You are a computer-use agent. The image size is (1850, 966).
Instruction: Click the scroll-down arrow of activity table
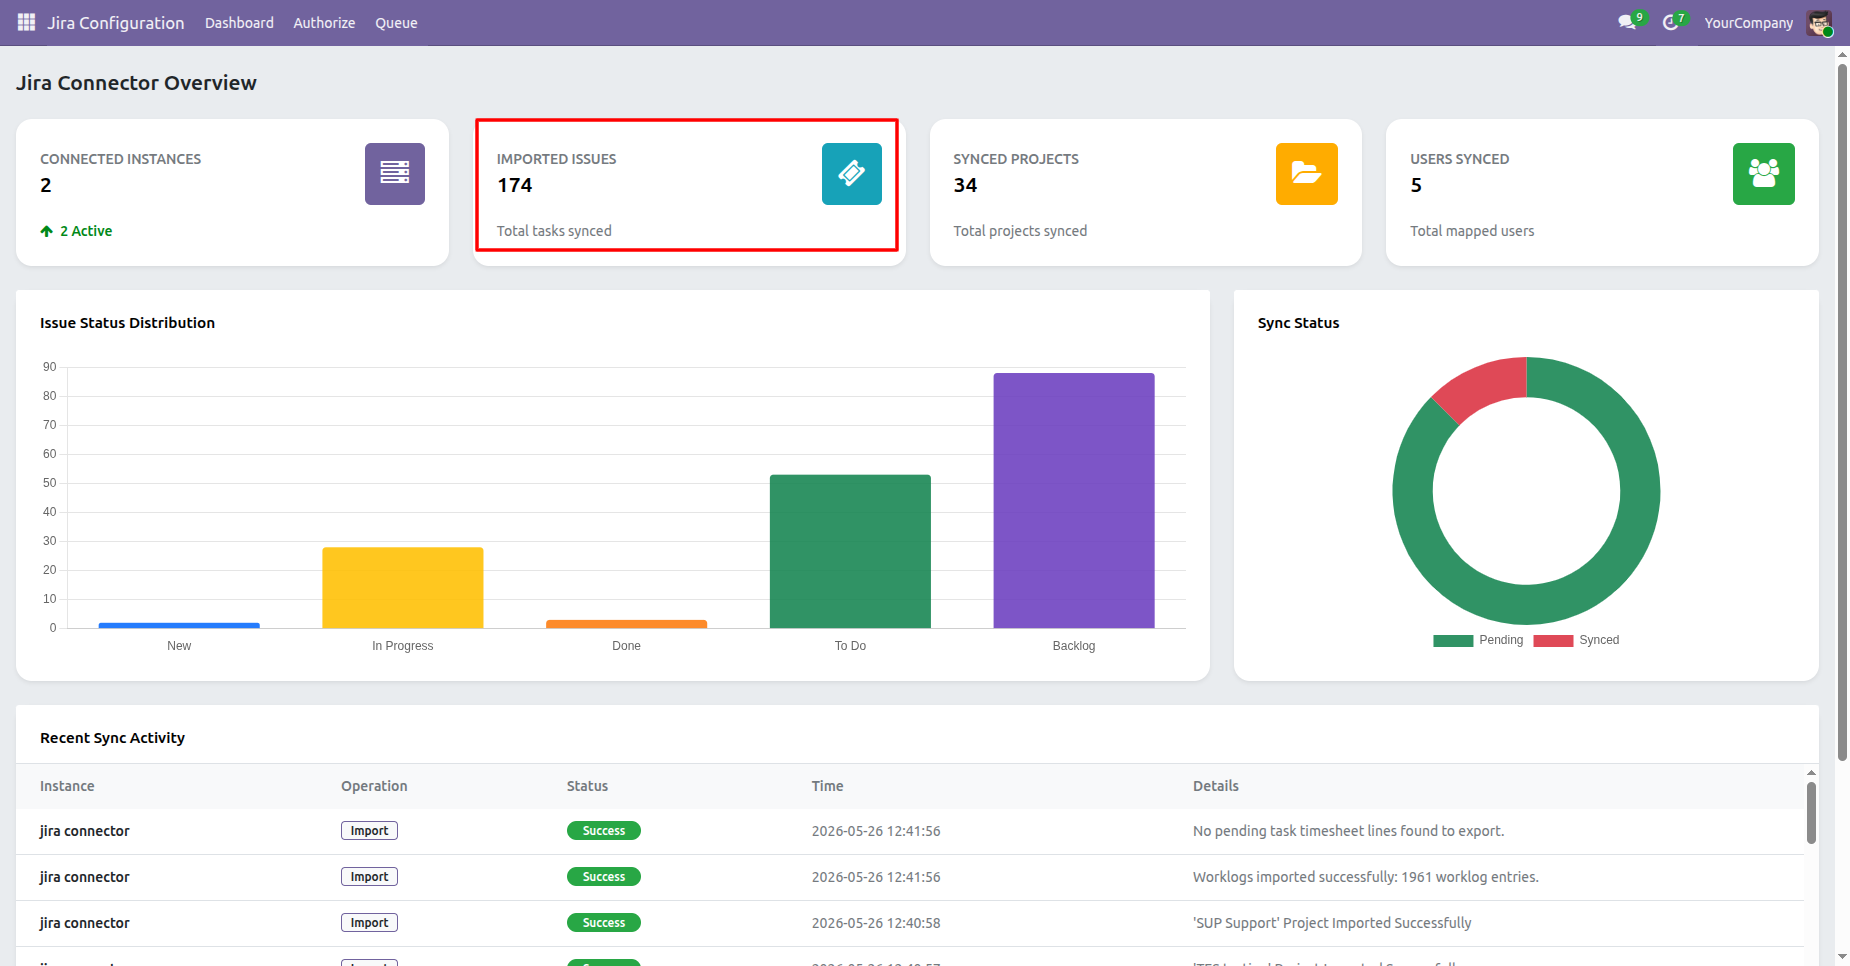pos(1811,956)
